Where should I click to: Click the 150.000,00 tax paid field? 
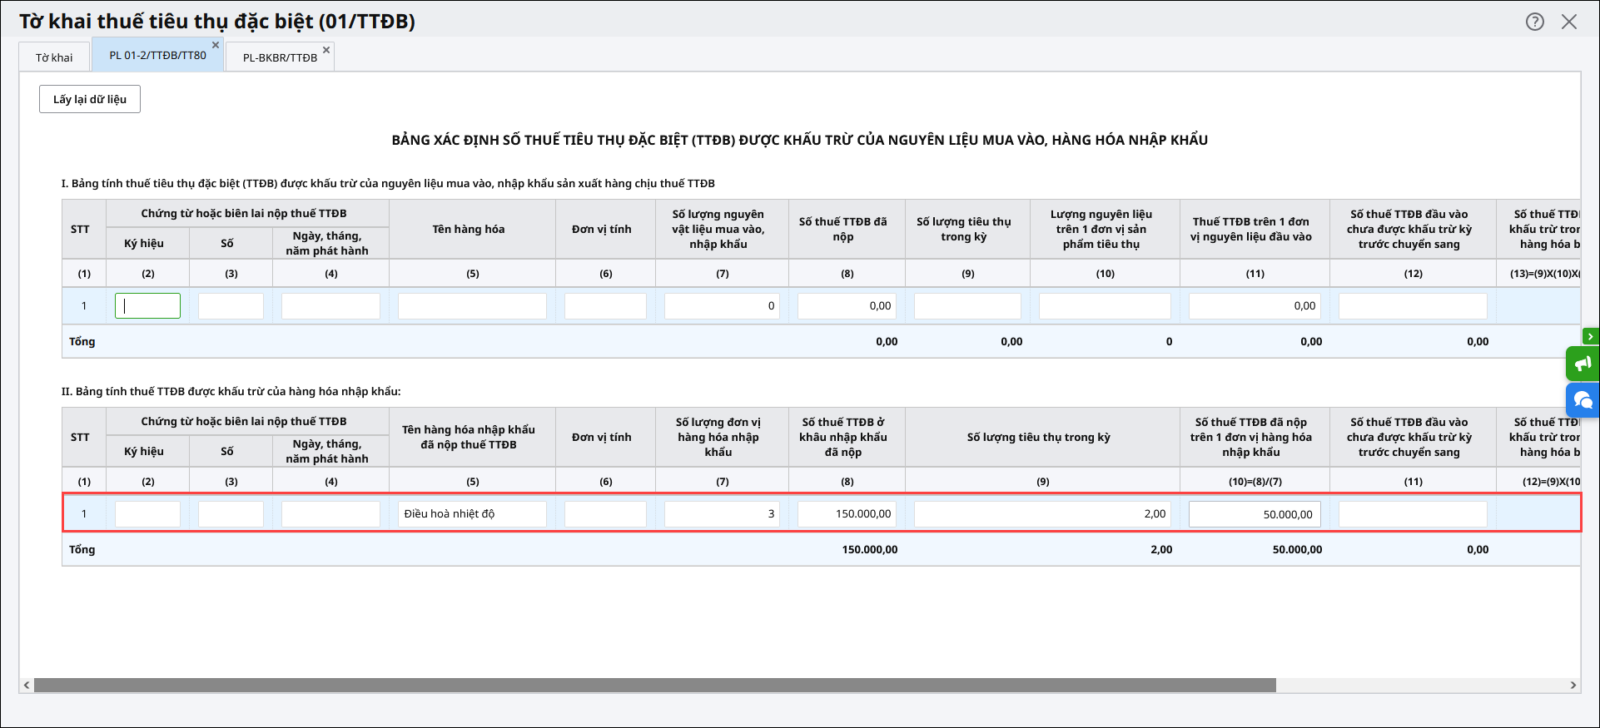click(x=847, y=514)
